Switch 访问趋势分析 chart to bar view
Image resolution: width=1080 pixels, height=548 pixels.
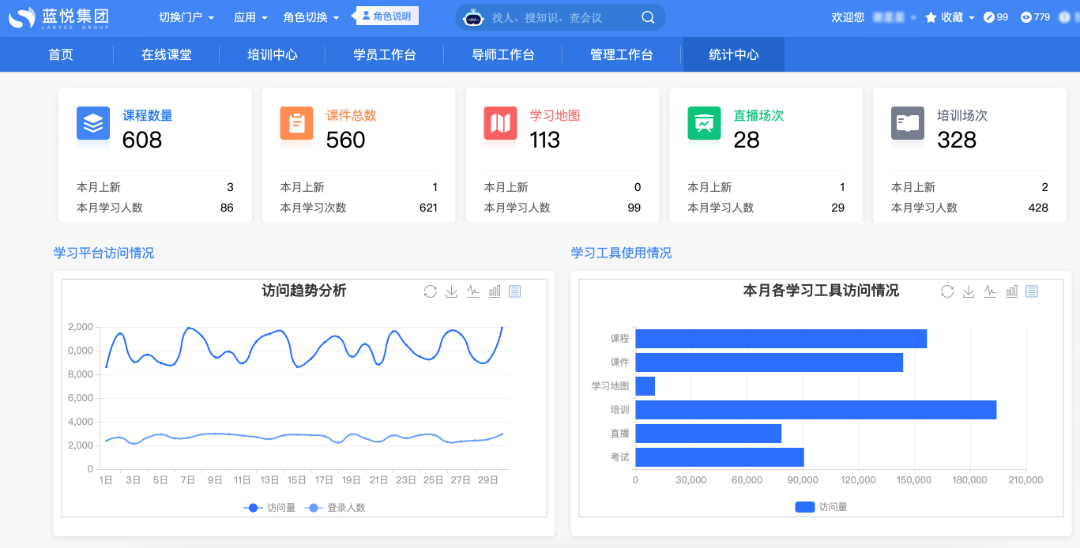[x=495, y=291]
